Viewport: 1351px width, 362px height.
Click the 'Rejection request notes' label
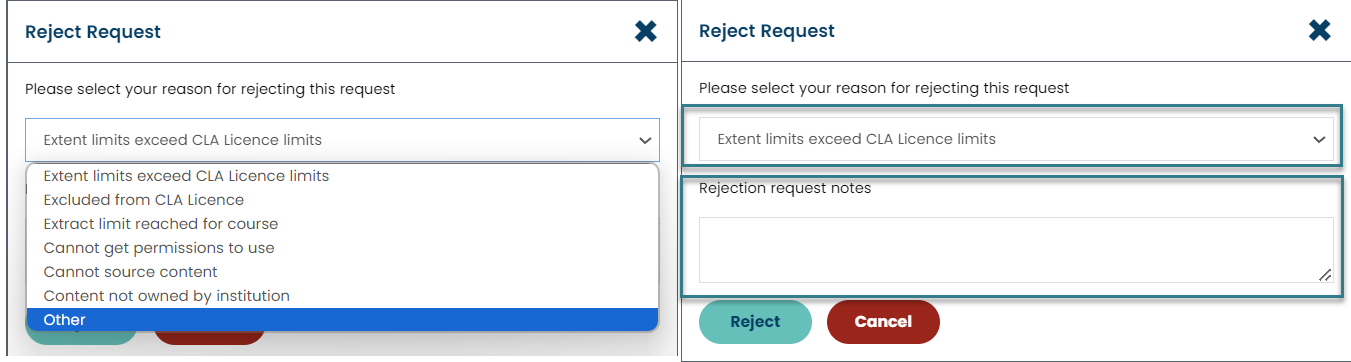[785, 188]
